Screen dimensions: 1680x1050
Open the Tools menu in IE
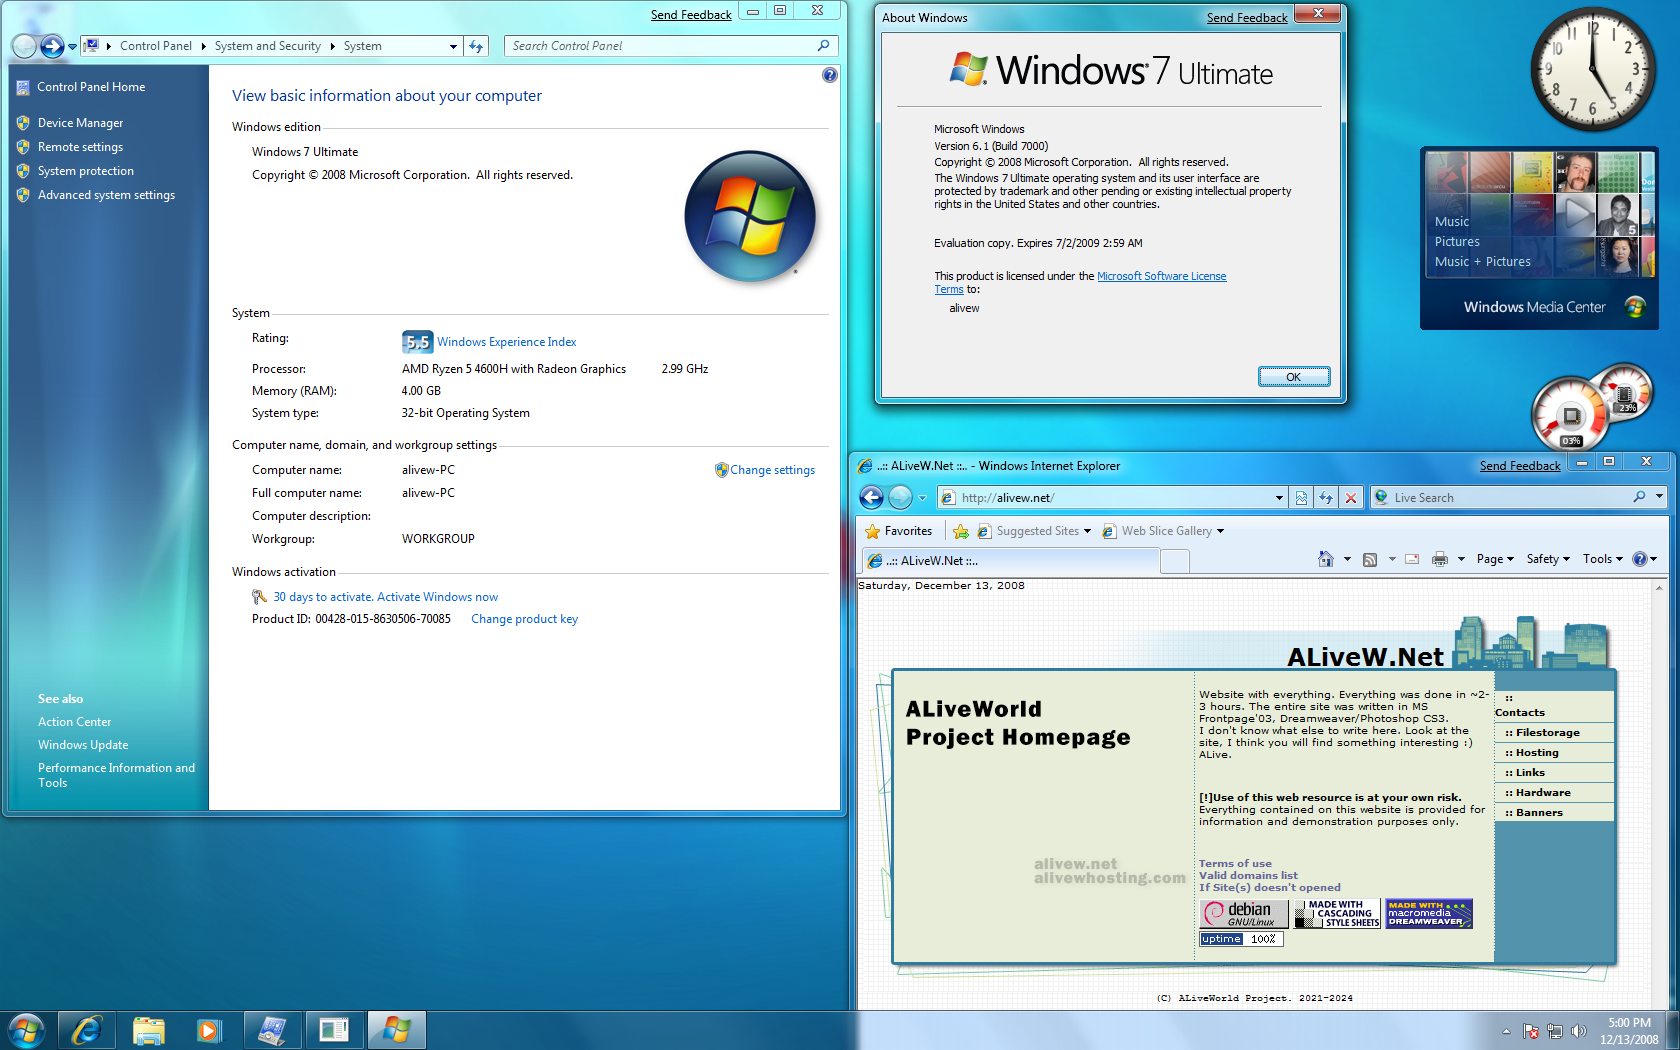1603,559
